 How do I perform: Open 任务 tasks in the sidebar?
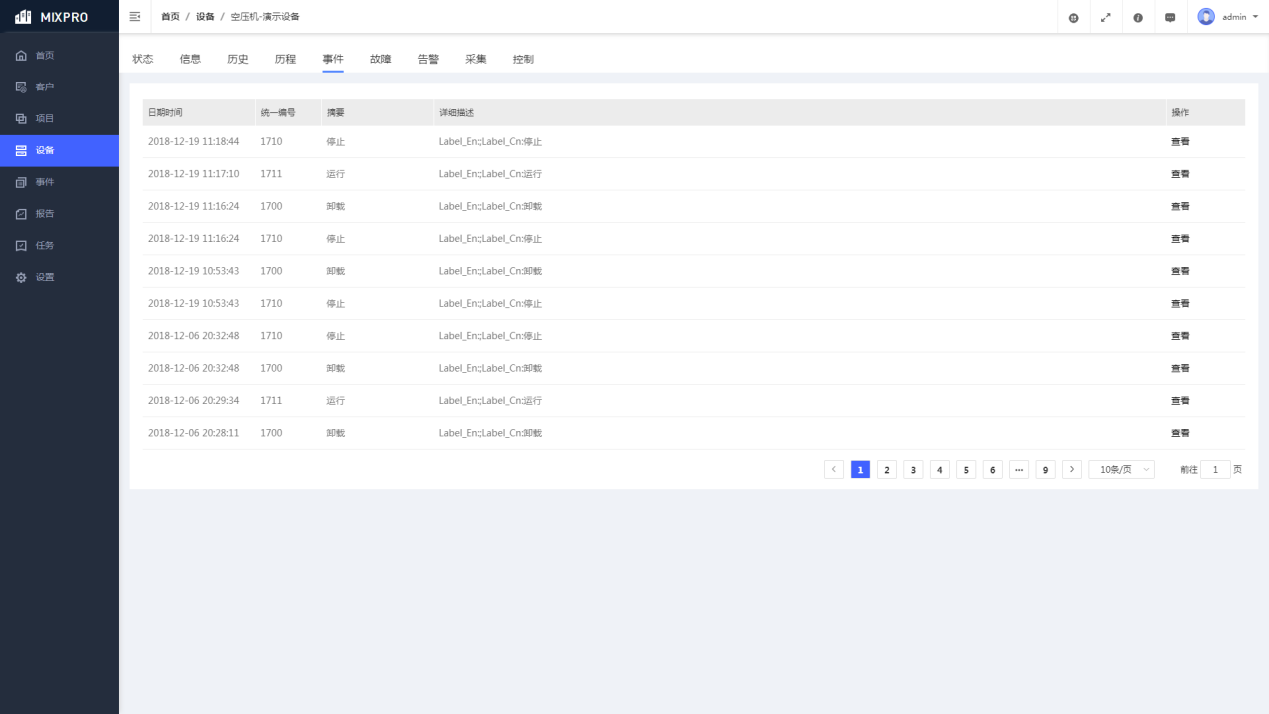pos(45,245)
